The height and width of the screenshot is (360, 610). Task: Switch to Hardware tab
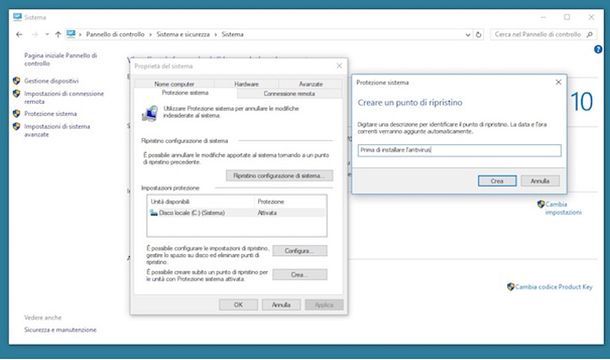pos(246,84)
